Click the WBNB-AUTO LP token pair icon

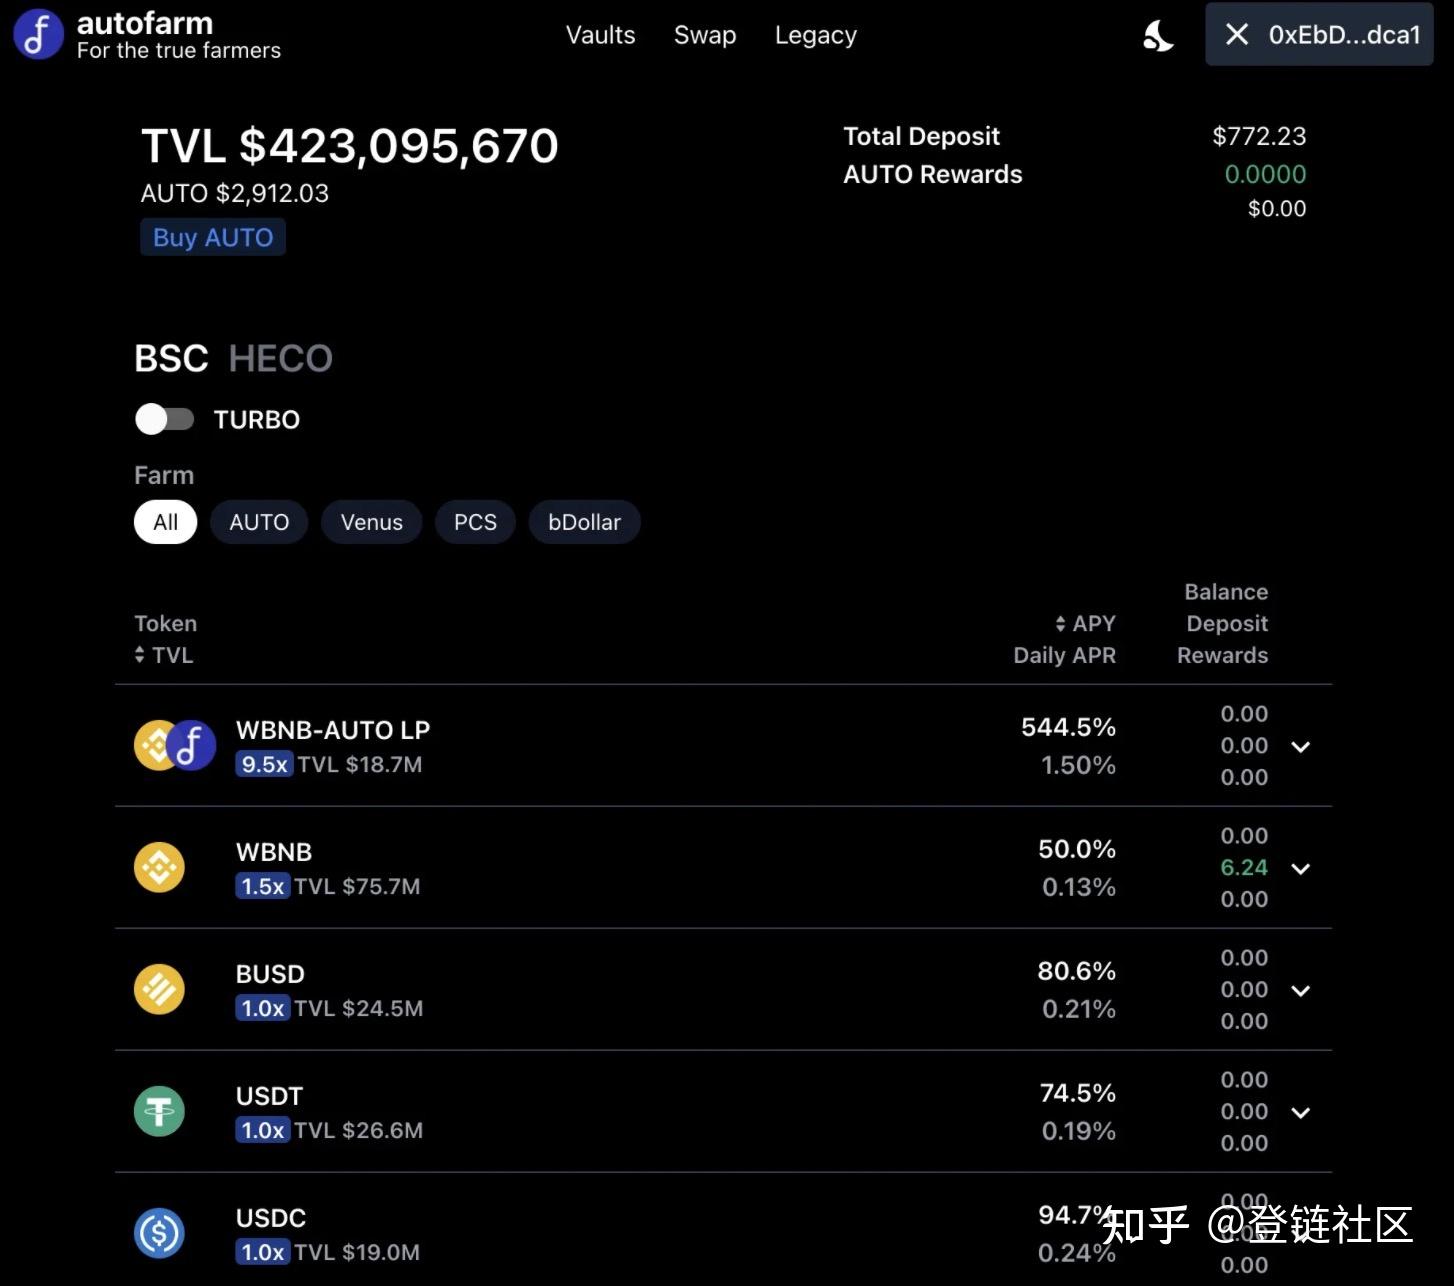pyautogui.click(x=175, y=746)
